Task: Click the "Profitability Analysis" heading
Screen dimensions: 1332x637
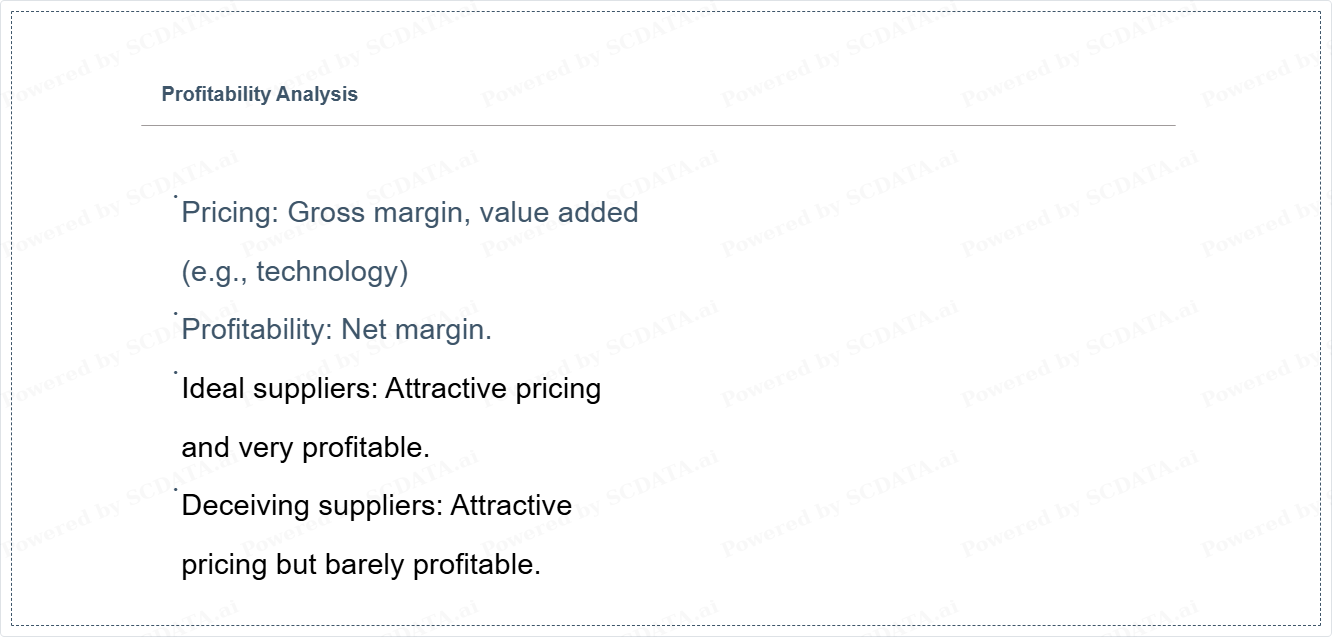Action: point(259,95)
